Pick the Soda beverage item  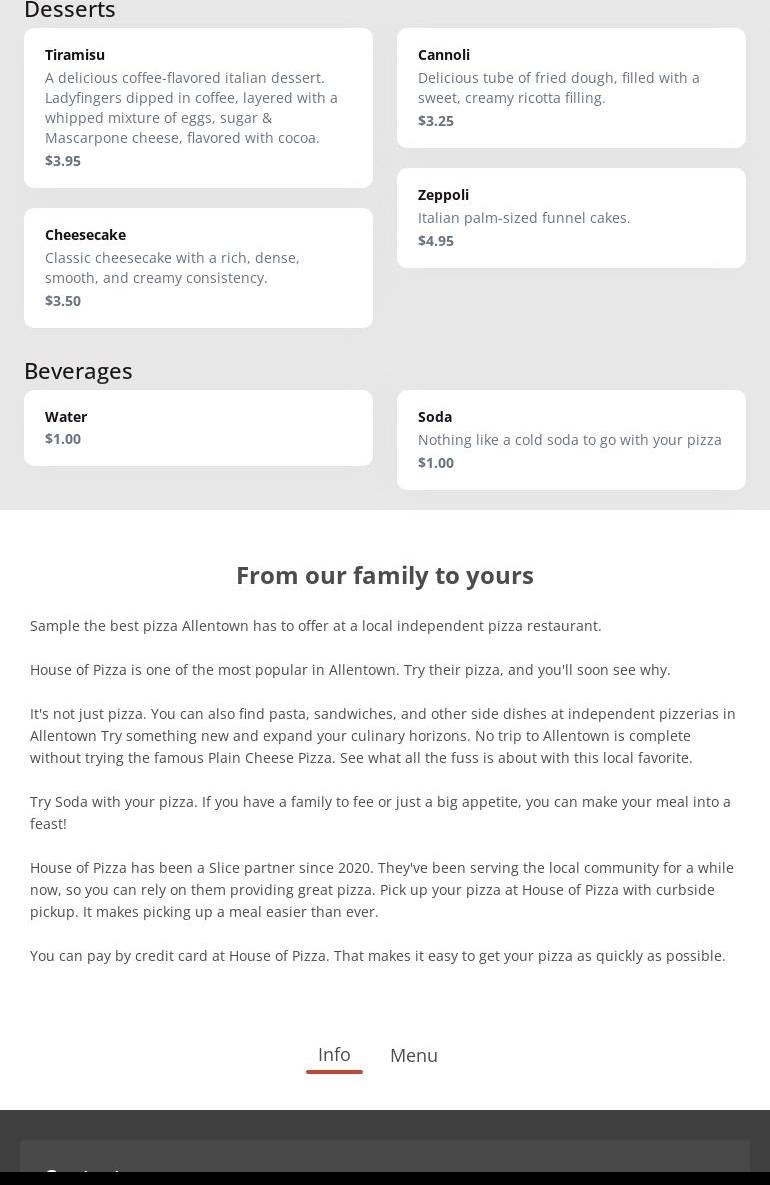pos(571,439)
